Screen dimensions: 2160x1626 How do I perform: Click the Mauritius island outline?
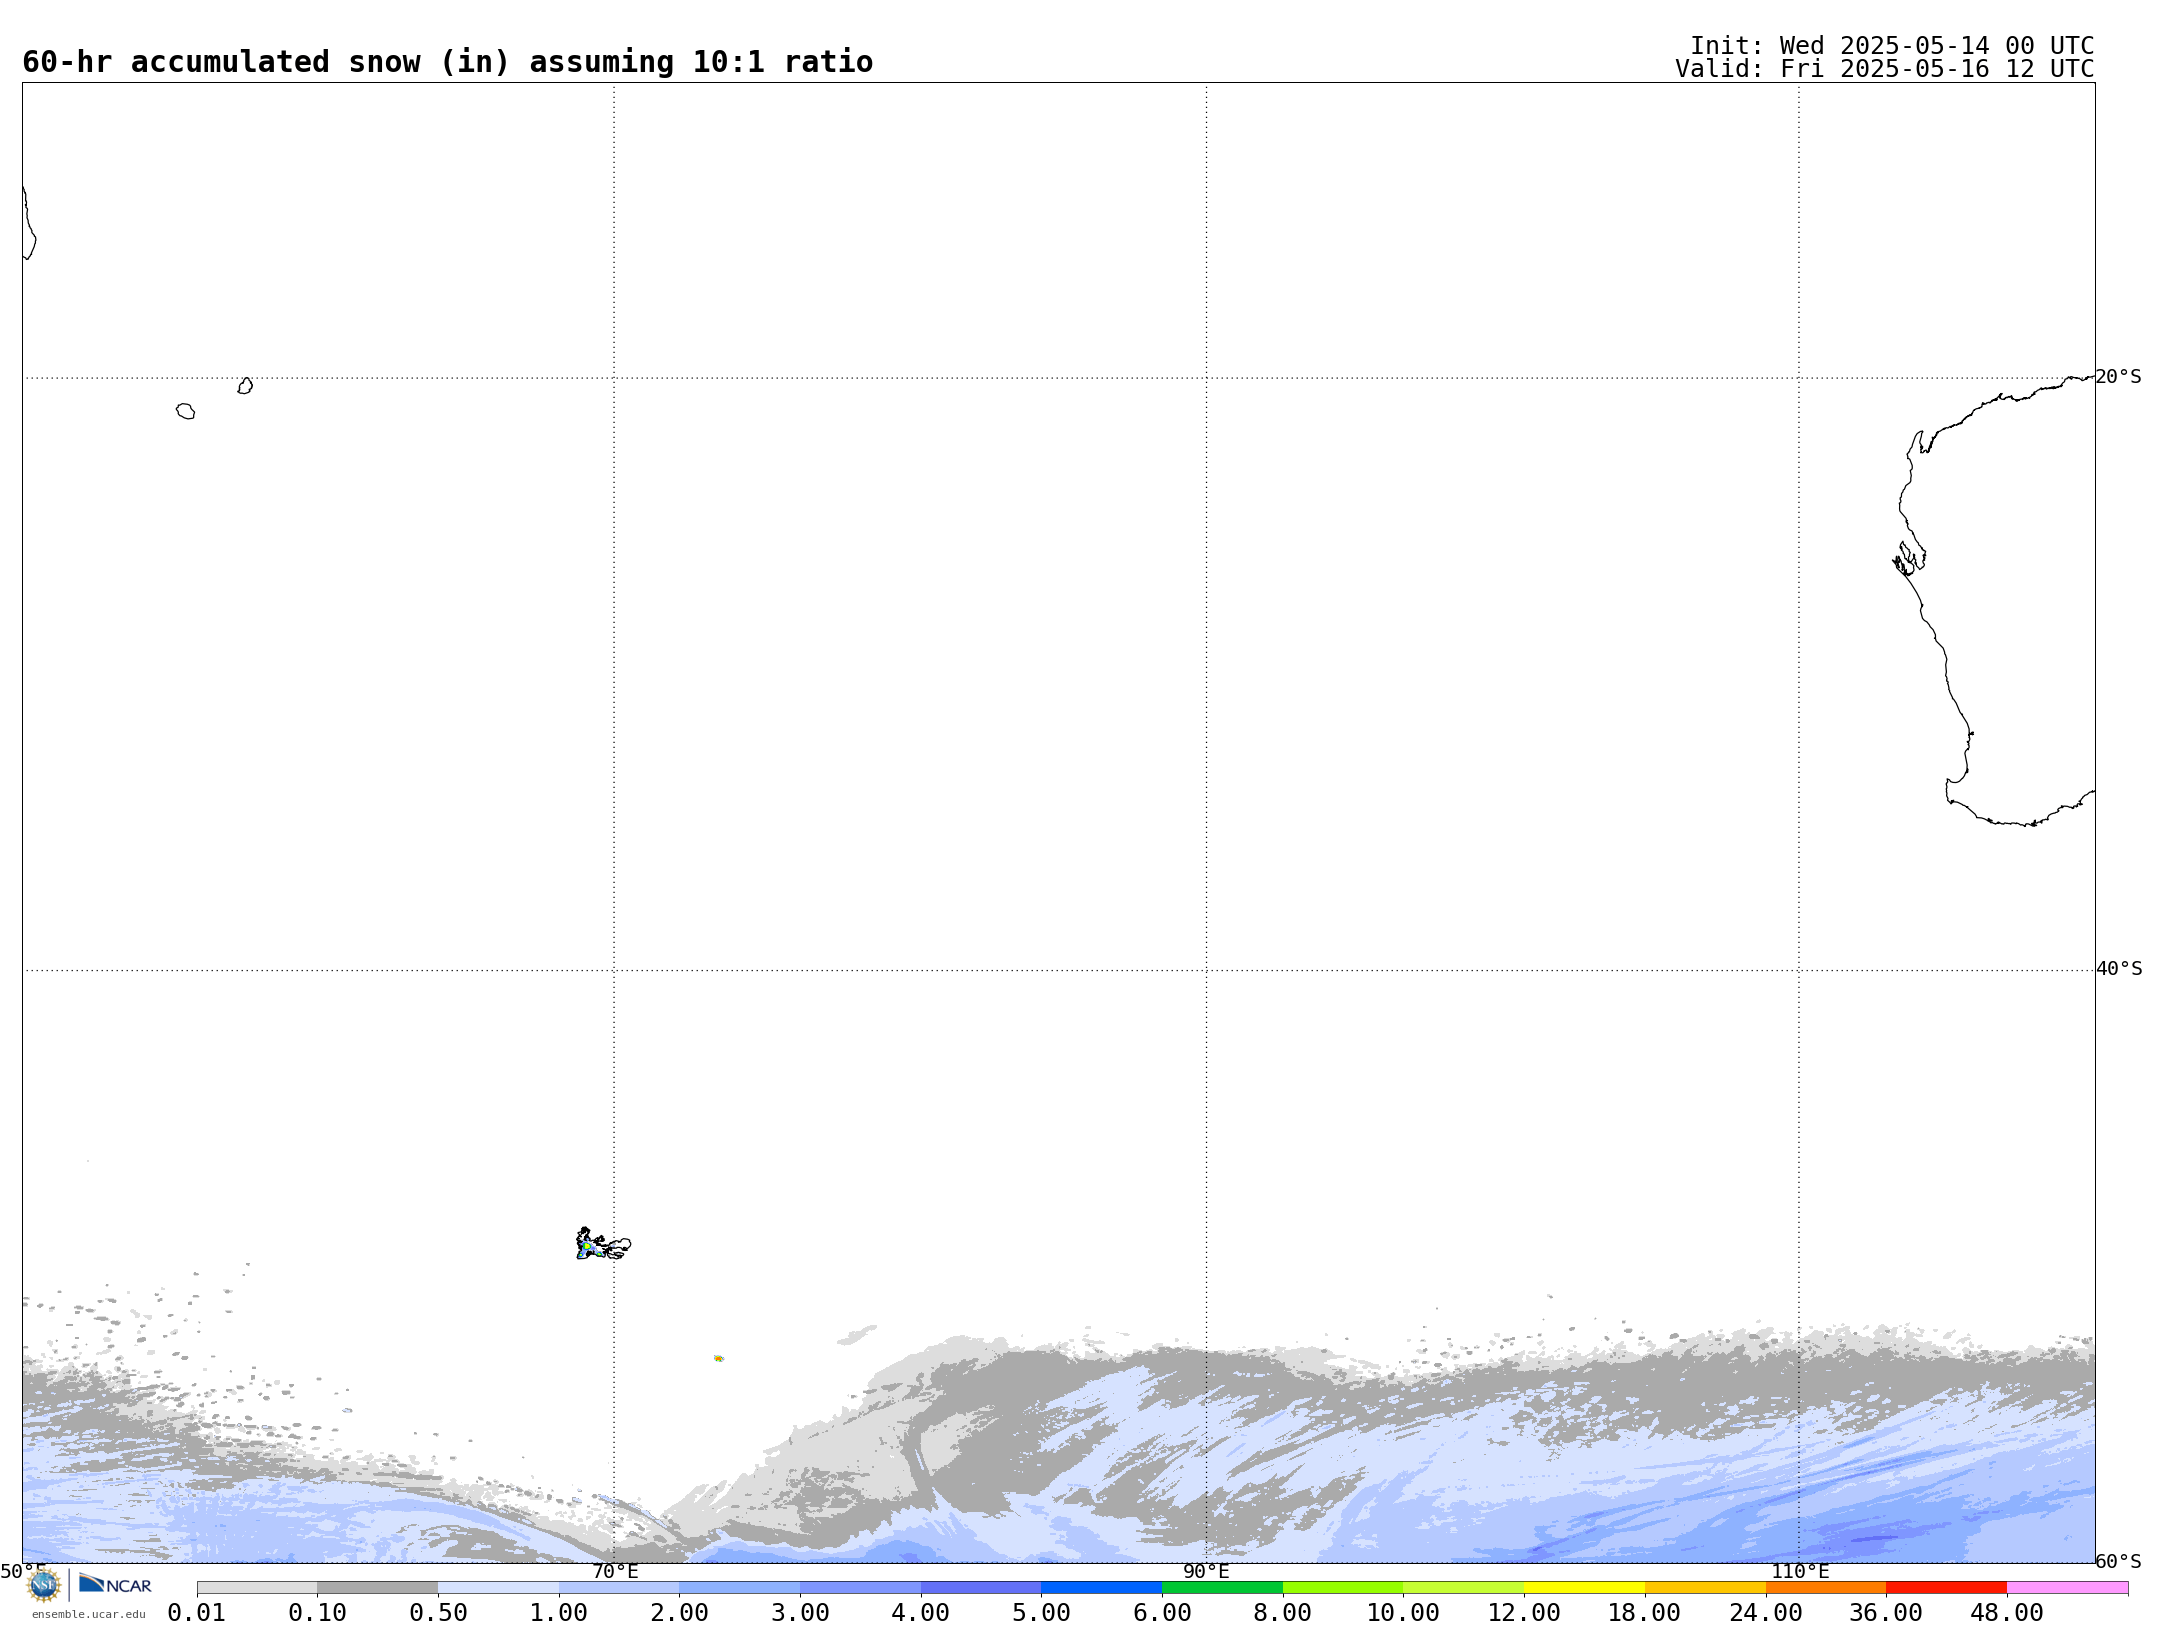coord(245,386)
